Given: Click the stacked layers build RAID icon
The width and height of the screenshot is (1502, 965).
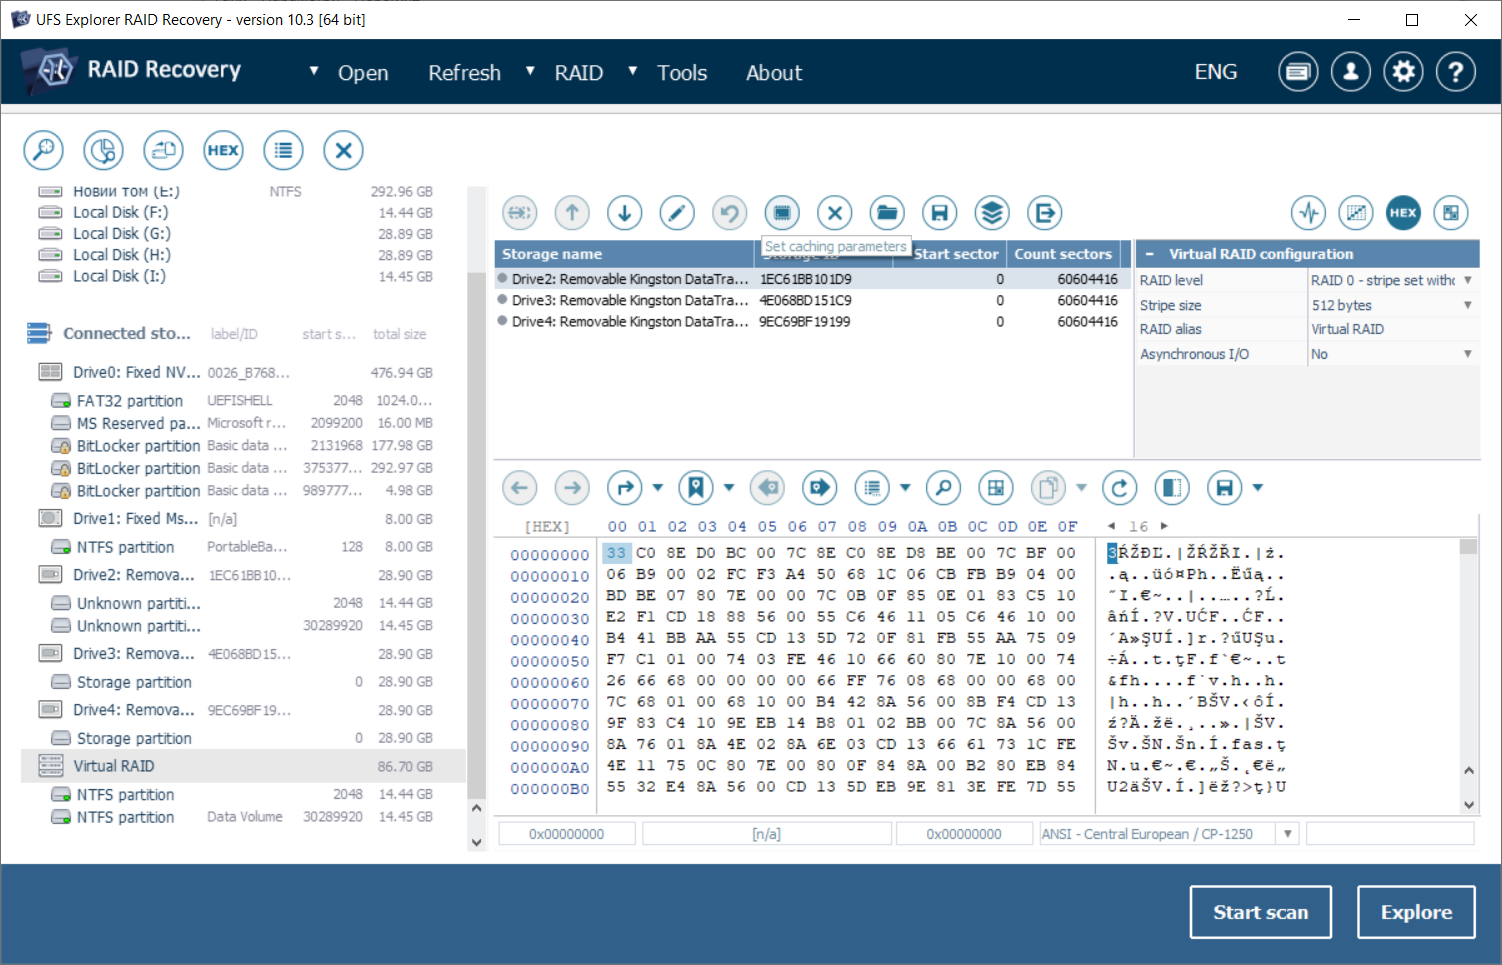Looking at the screenshot, I should tap(992, 212).
